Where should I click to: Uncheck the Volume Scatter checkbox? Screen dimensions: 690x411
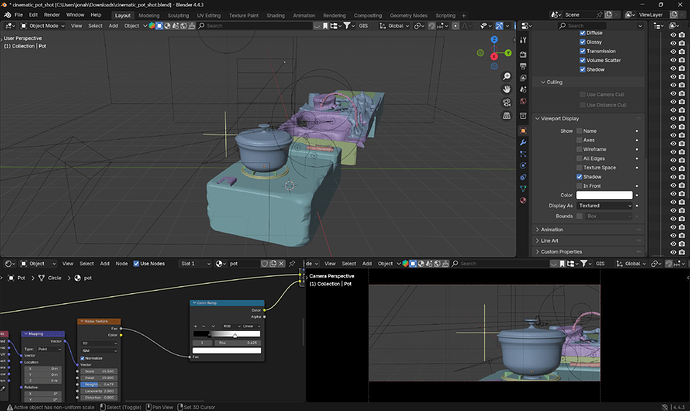coord(582,60)
